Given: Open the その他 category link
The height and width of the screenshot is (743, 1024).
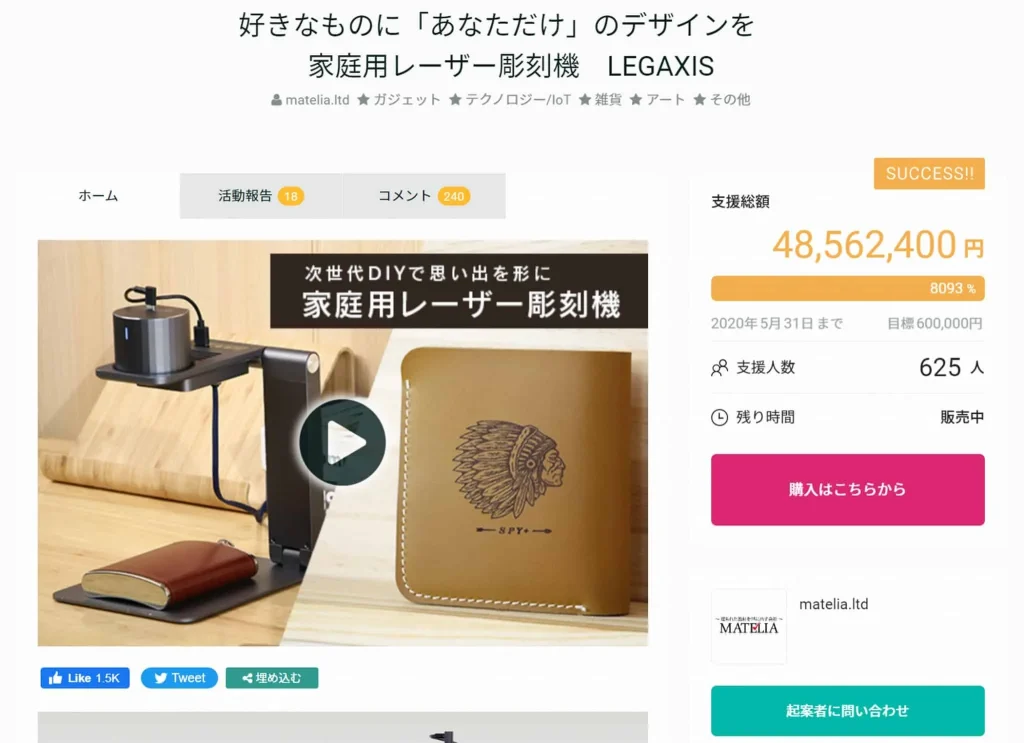Looking at the screenshot, I should [729, 99].
